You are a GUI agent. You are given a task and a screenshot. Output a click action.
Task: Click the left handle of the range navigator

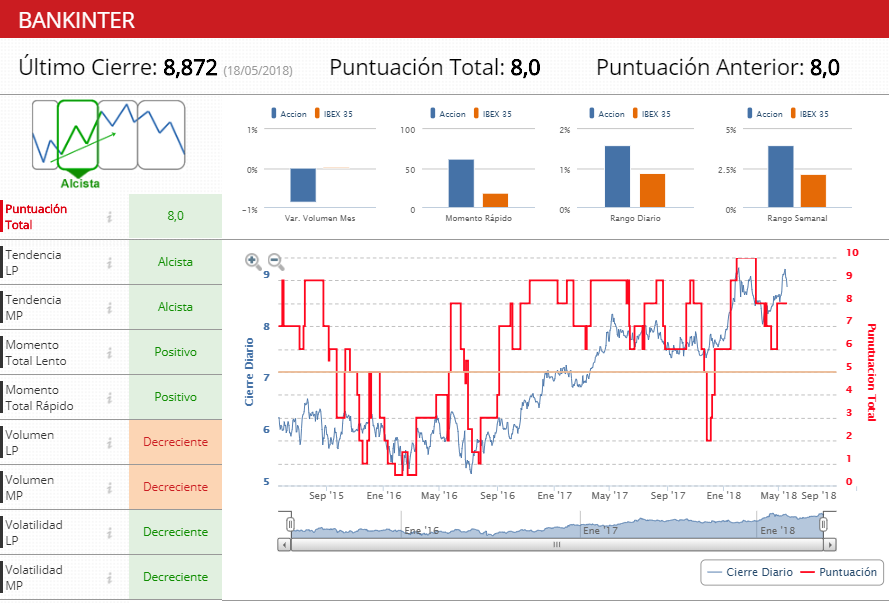[290, 524]
